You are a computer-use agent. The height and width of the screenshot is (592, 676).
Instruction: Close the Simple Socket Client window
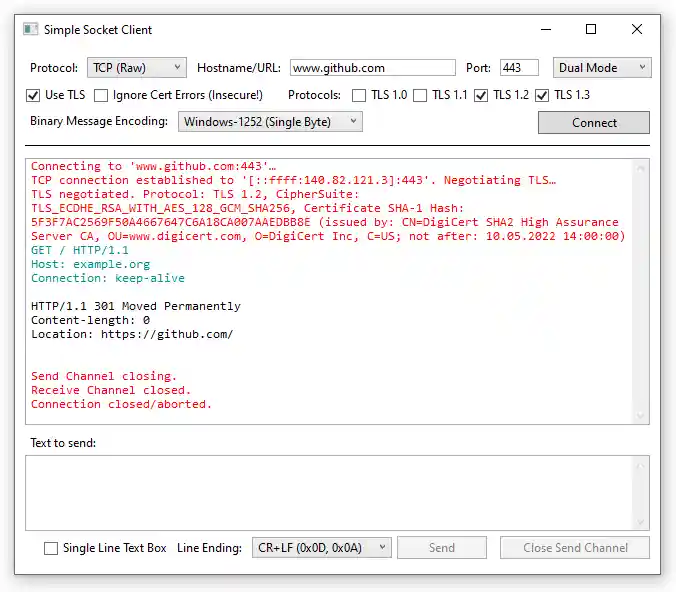pyautogui.click(x=637, y=30)
